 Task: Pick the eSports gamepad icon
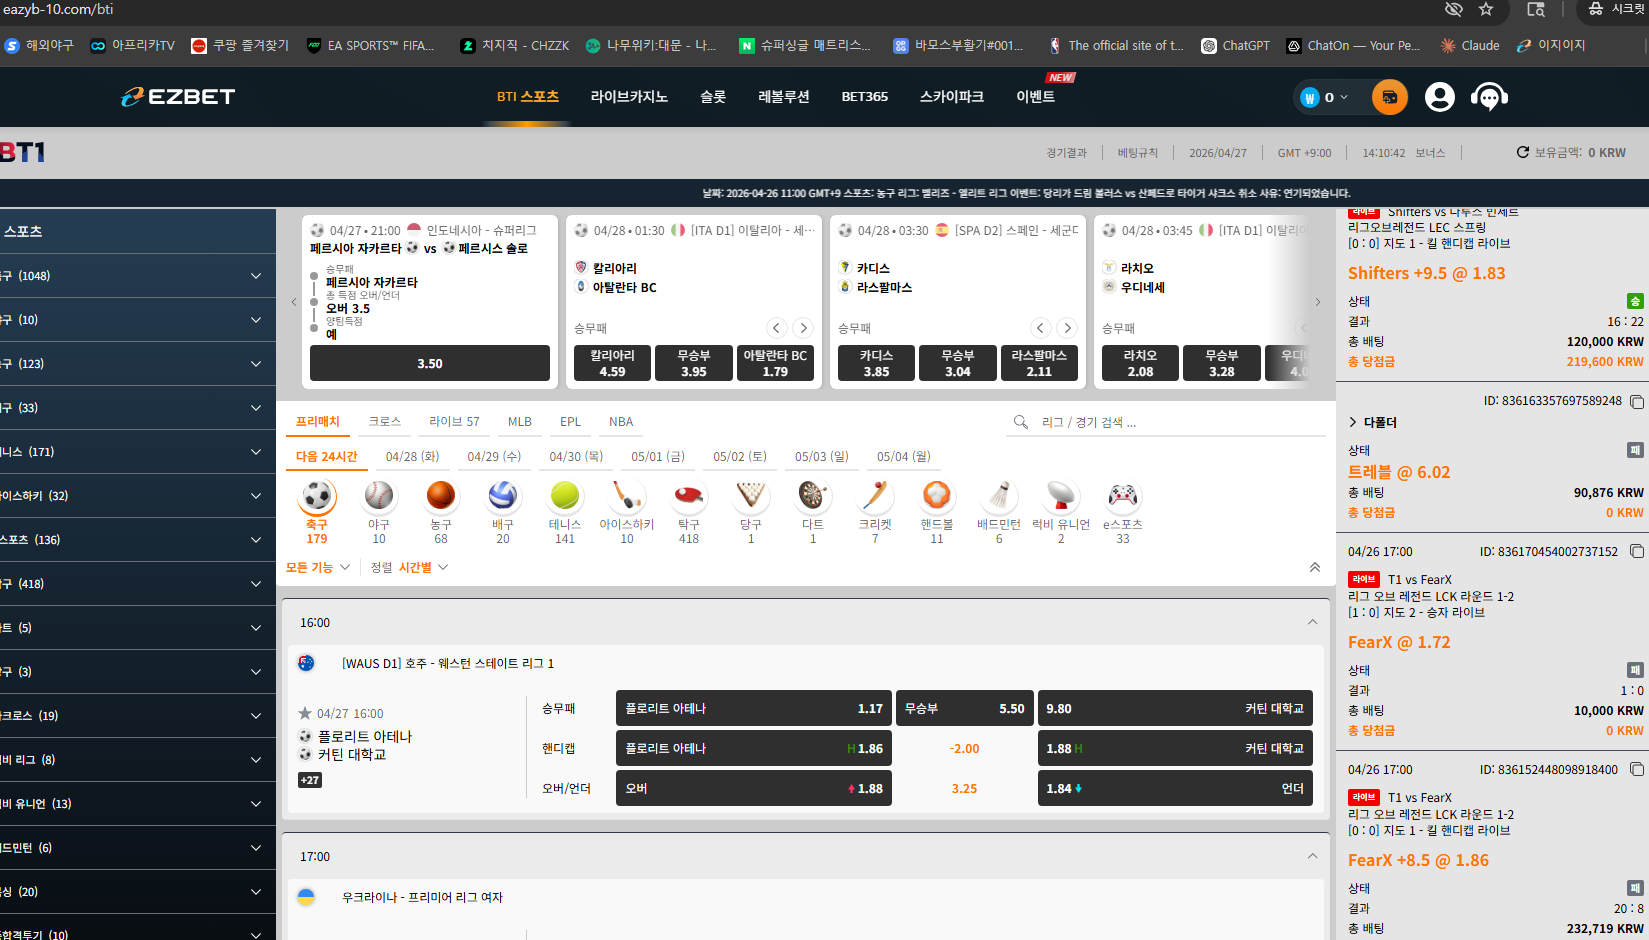pos(1122,496)
